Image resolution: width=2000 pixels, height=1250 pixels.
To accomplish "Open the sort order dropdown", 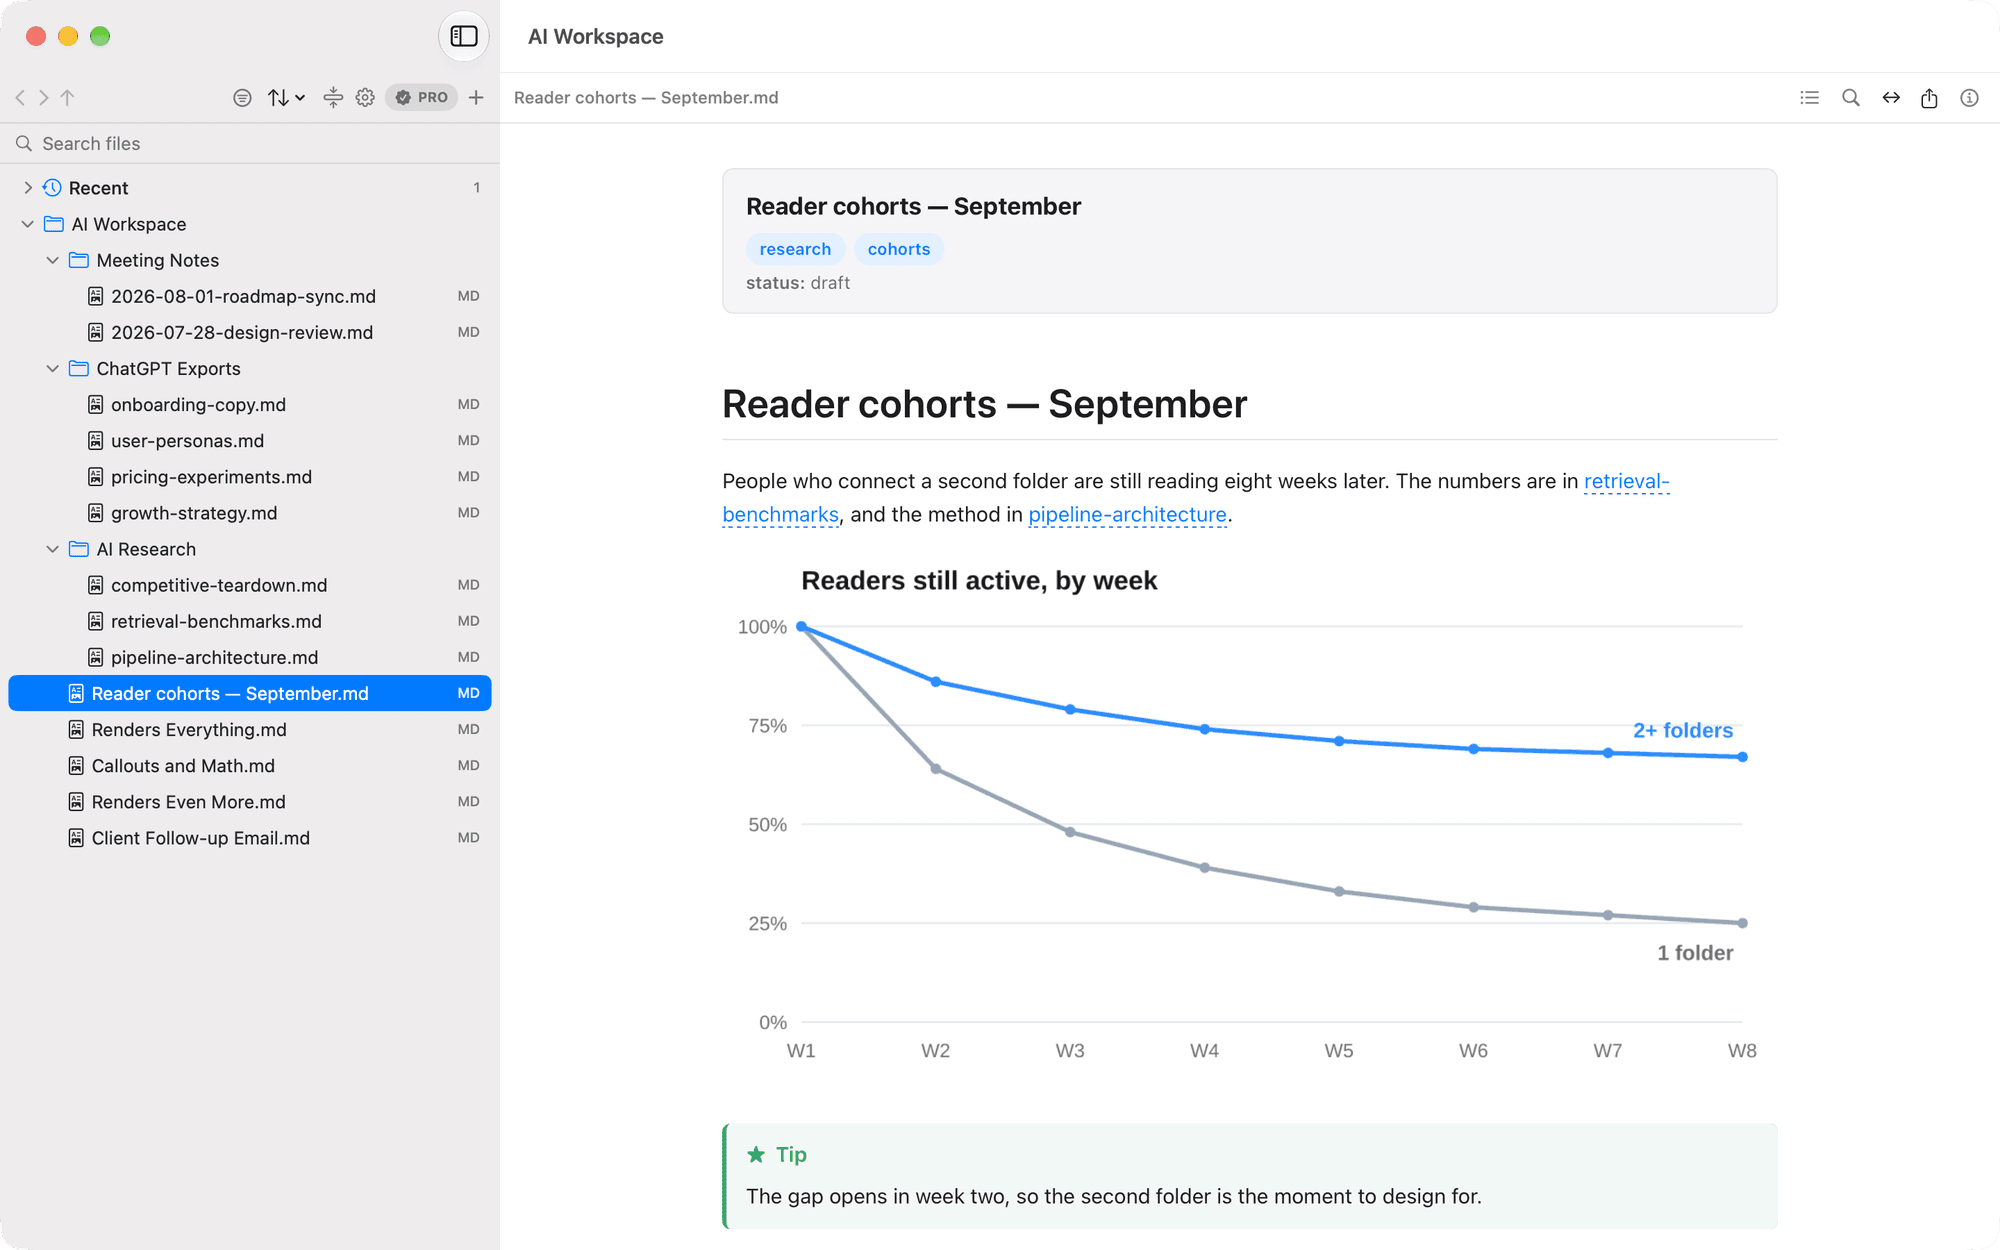I will 286,98.
